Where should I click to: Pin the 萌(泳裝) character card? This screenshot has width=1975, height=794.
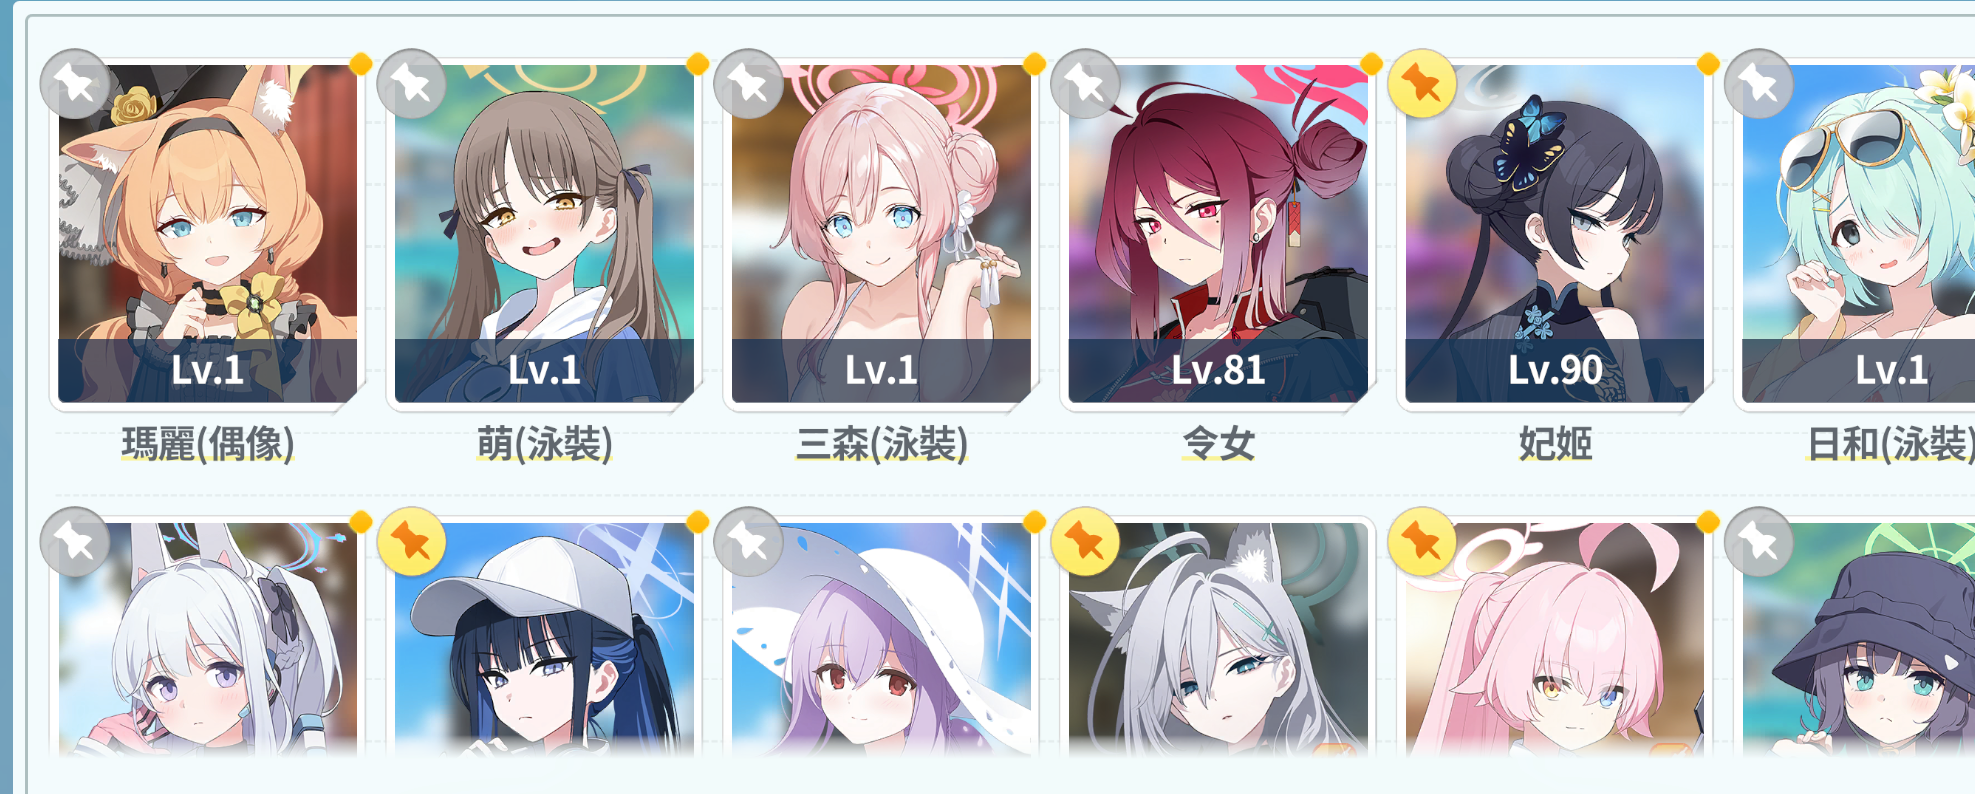(412, 84)
